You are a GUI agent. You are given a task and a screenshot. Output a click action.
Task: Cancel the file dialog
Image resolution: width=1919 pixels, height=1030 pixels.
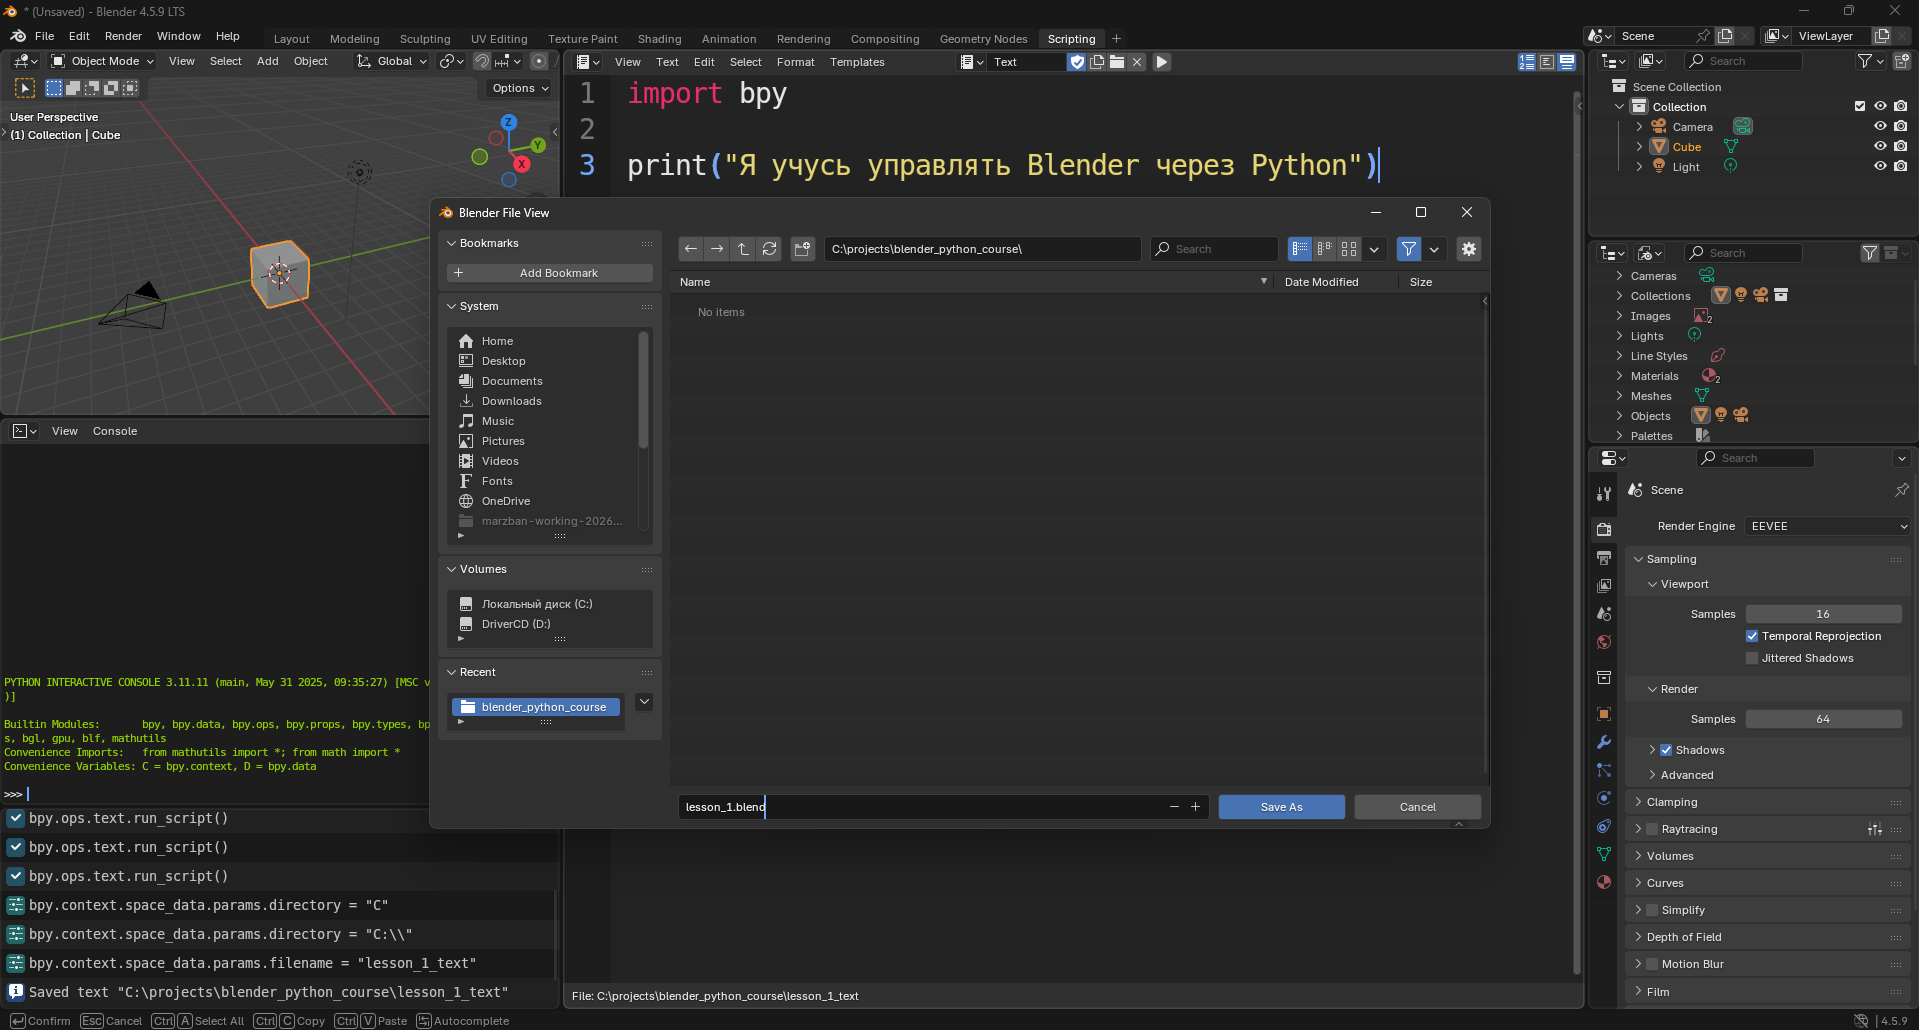(x=1417, y=807)
